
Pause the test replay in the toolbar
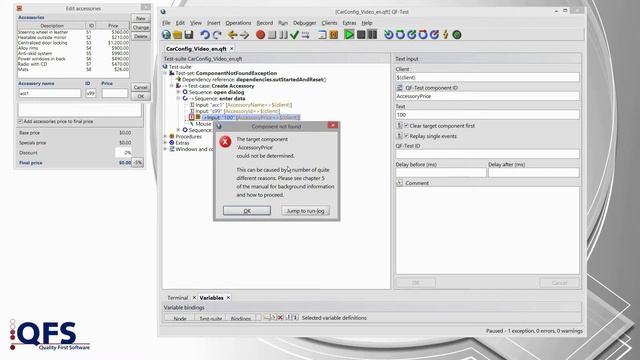(x=372, y=35)
